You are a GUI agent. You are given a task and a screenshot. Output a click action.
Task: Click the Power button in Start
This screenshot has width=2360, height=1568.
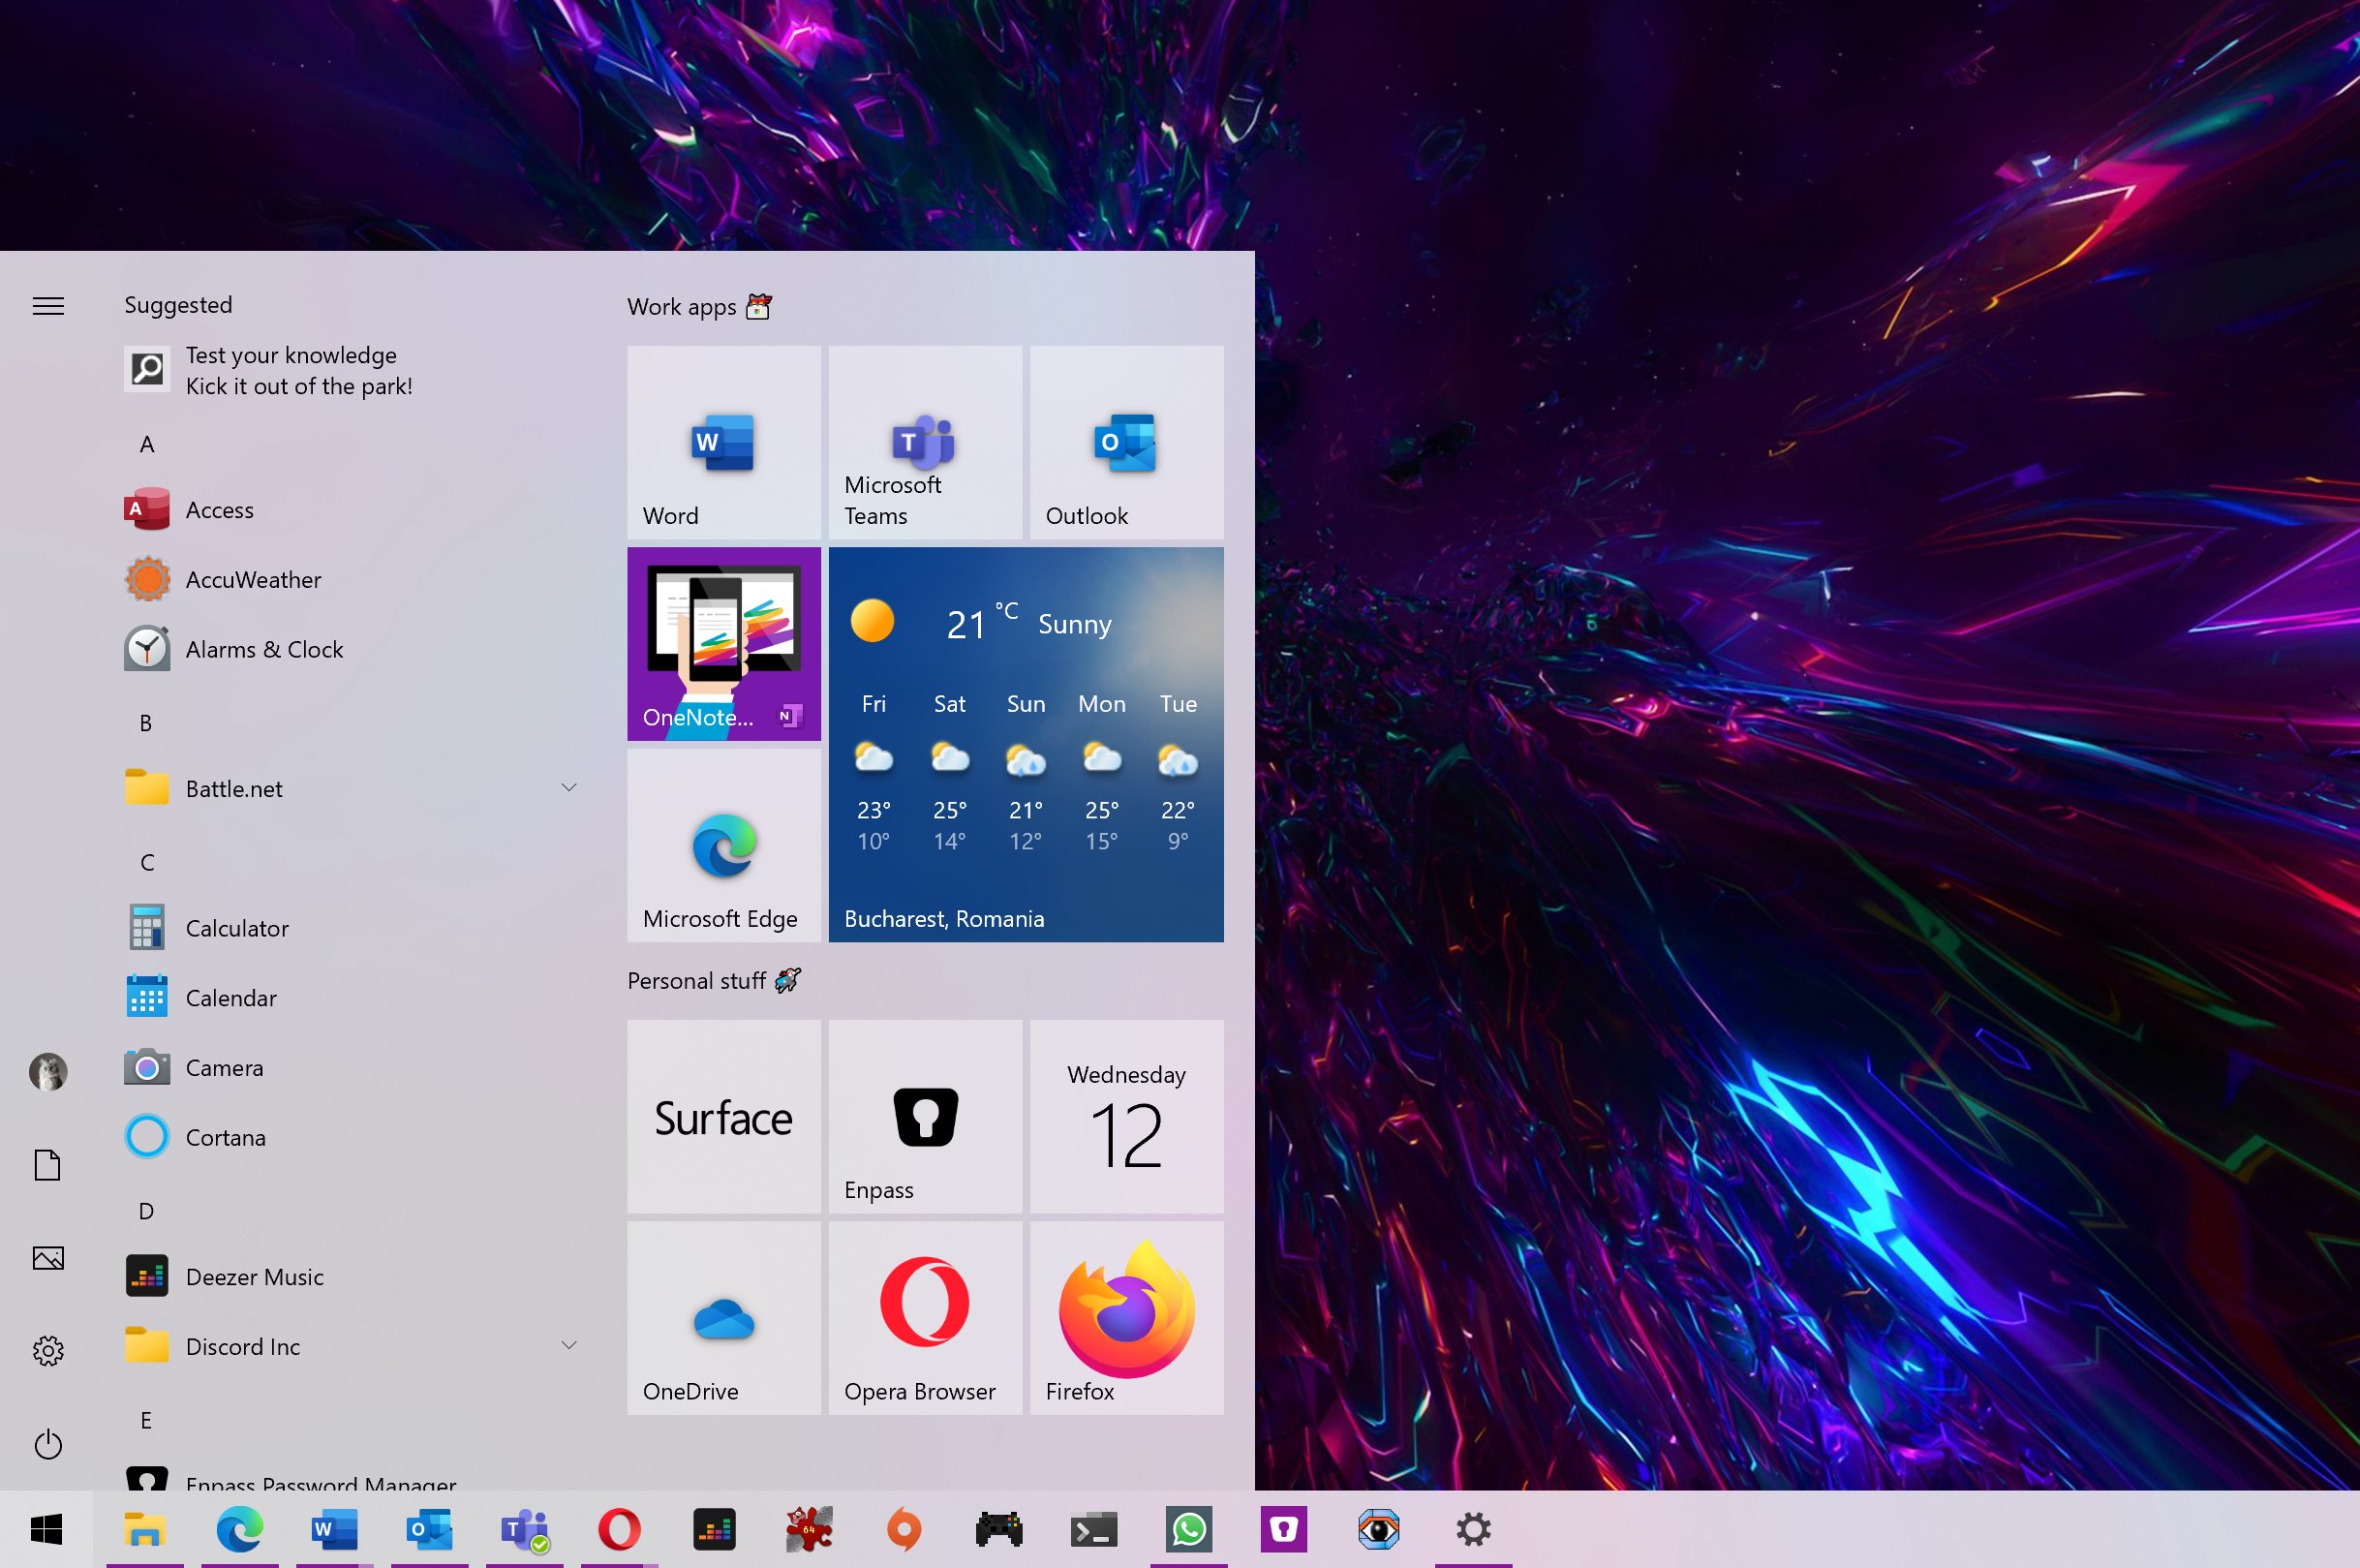point(48,1444)
